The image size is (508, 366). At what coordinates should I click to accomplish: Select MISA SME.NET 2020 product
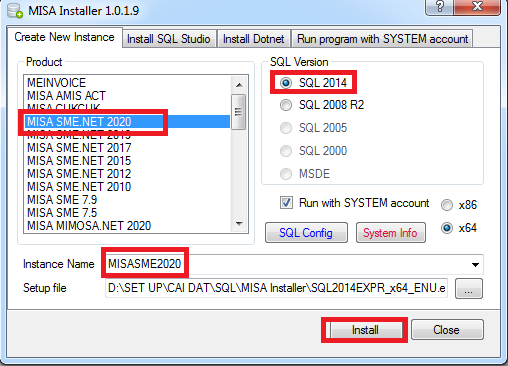(127, 122)
